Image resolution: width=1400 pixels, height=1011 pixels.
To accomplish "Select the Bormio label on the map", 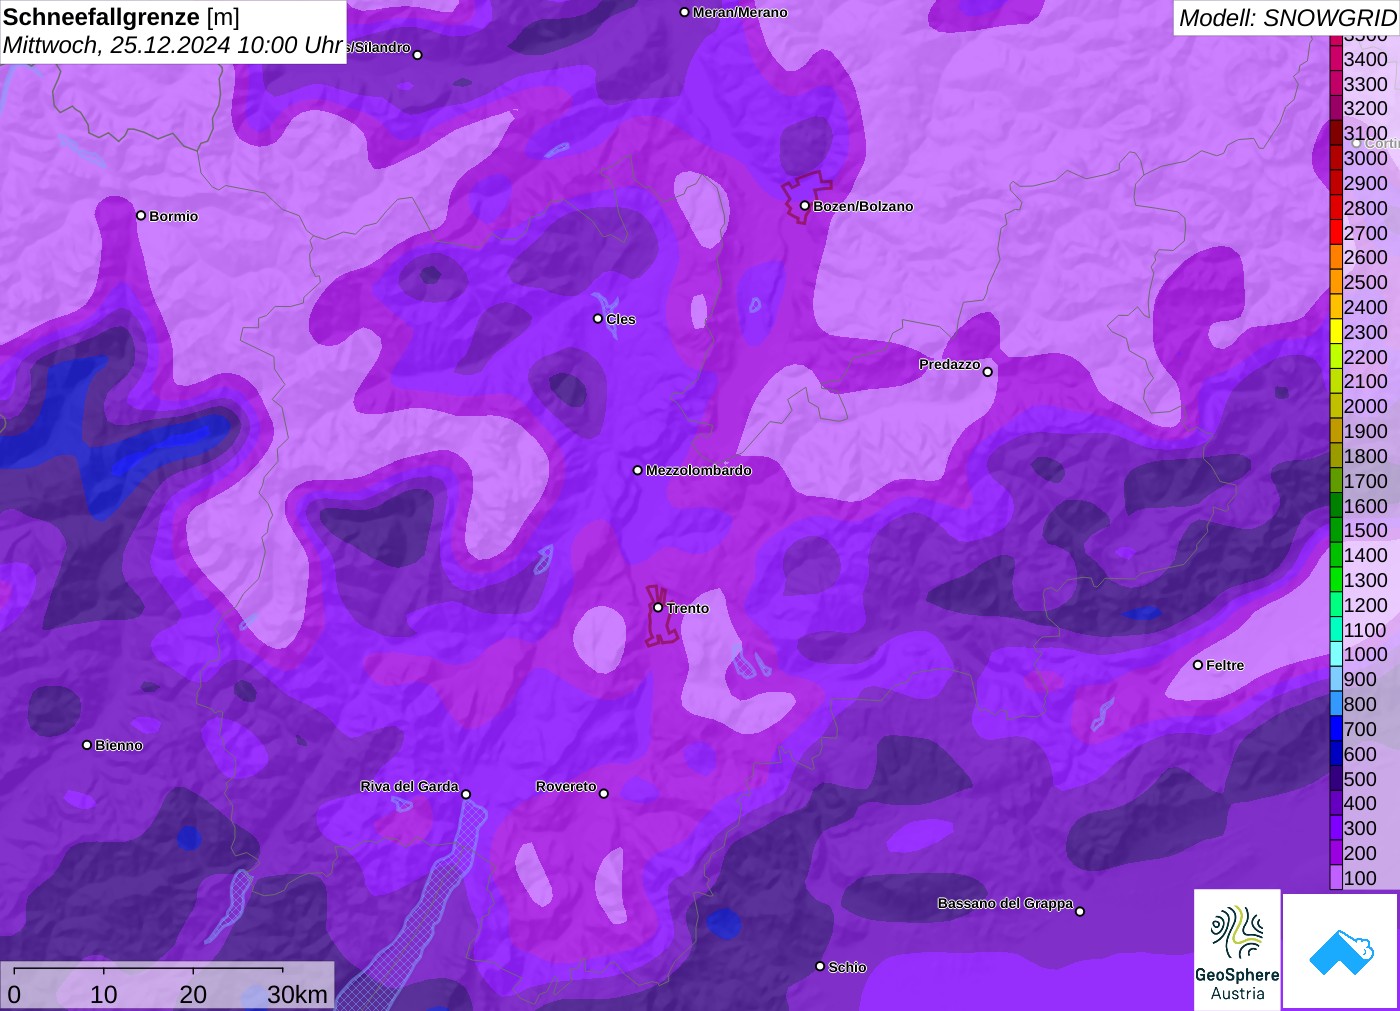I will click(174, 216).
